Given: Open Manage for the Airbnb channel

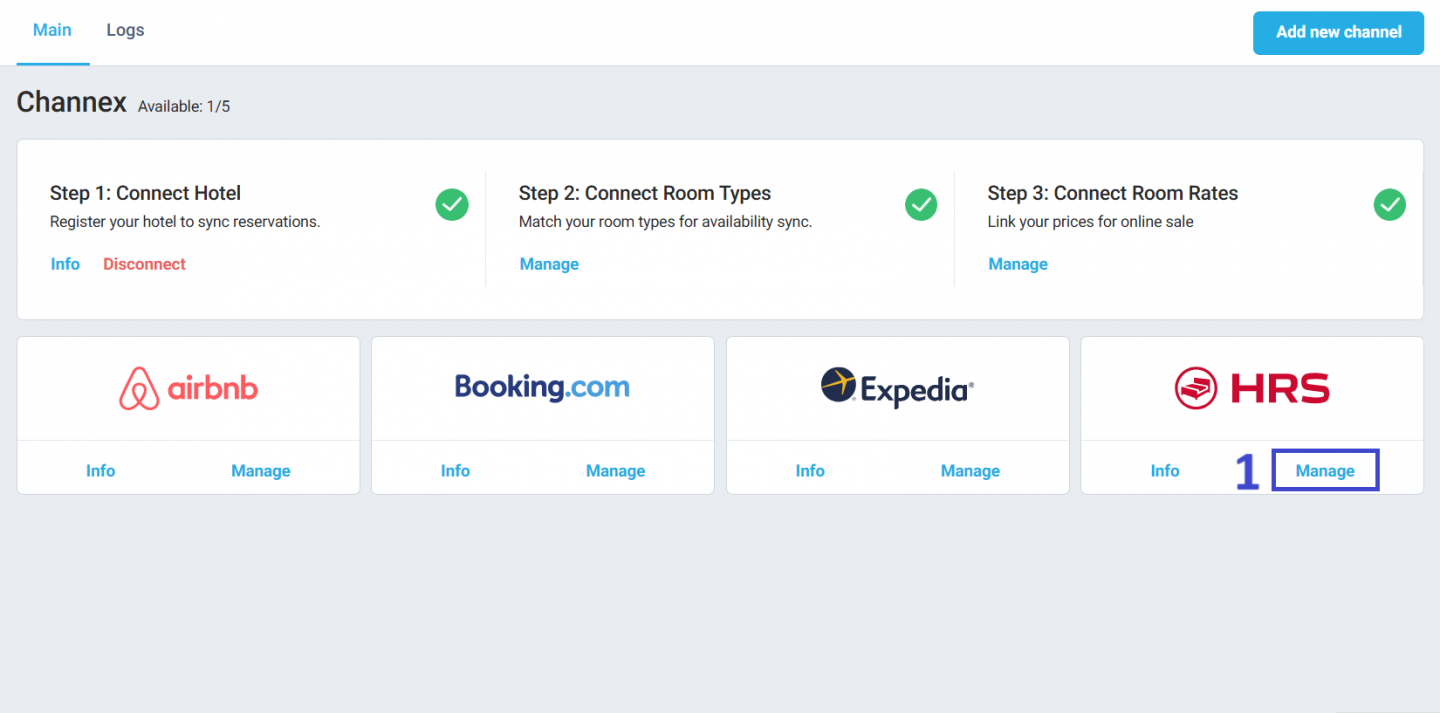Looking at the screenshot, I should coord(261,471).
